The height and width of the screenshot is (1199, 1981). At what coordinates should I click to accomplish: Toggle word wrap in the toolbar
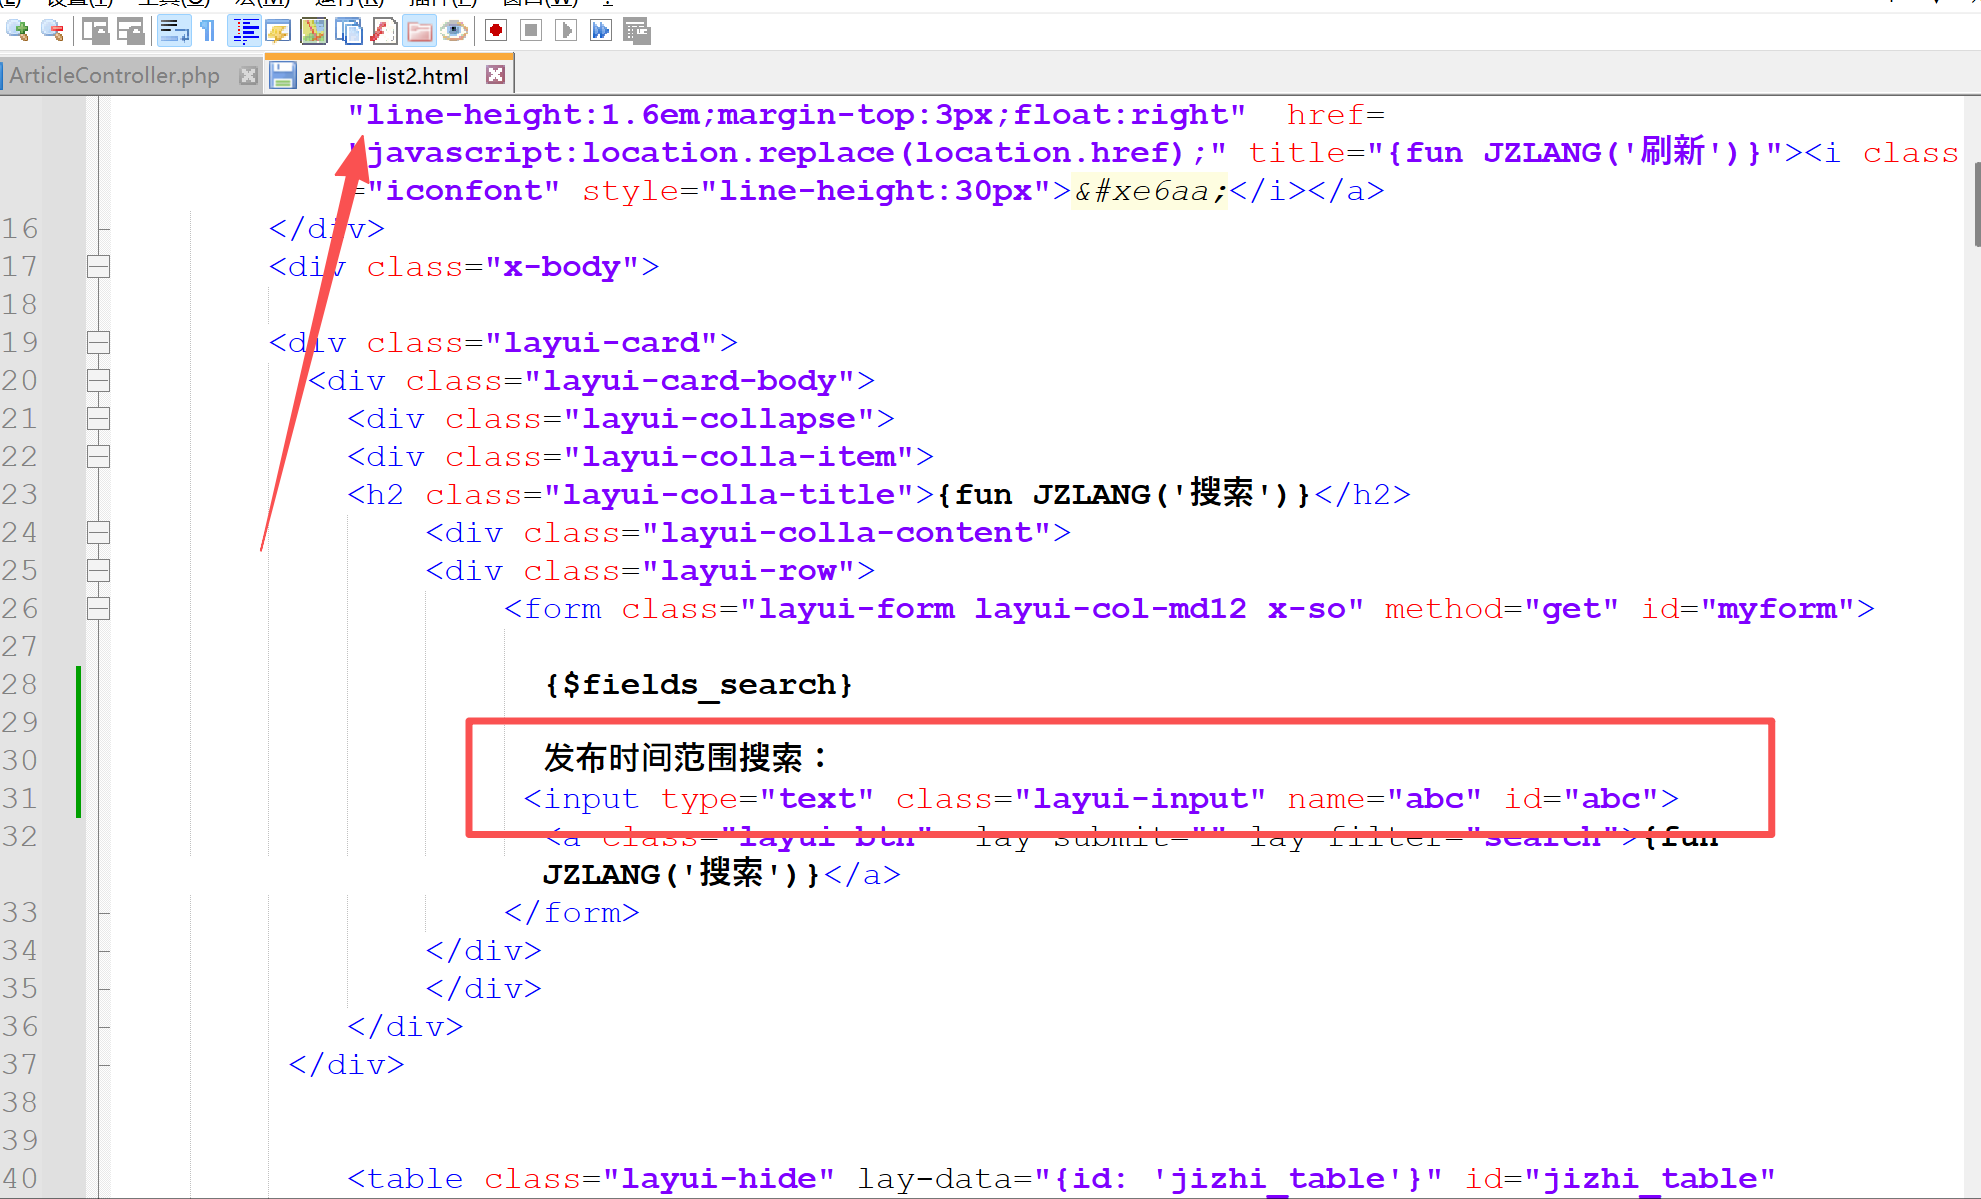[174, 31]
